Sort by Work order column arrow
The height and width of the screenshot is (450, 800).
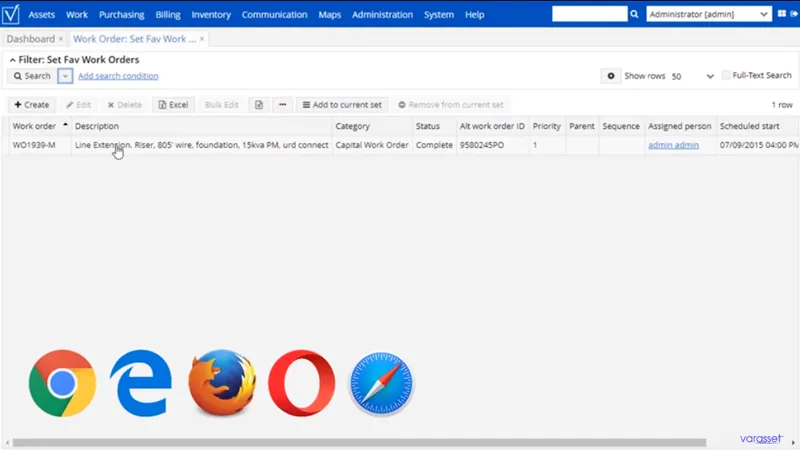pos(65,124)
